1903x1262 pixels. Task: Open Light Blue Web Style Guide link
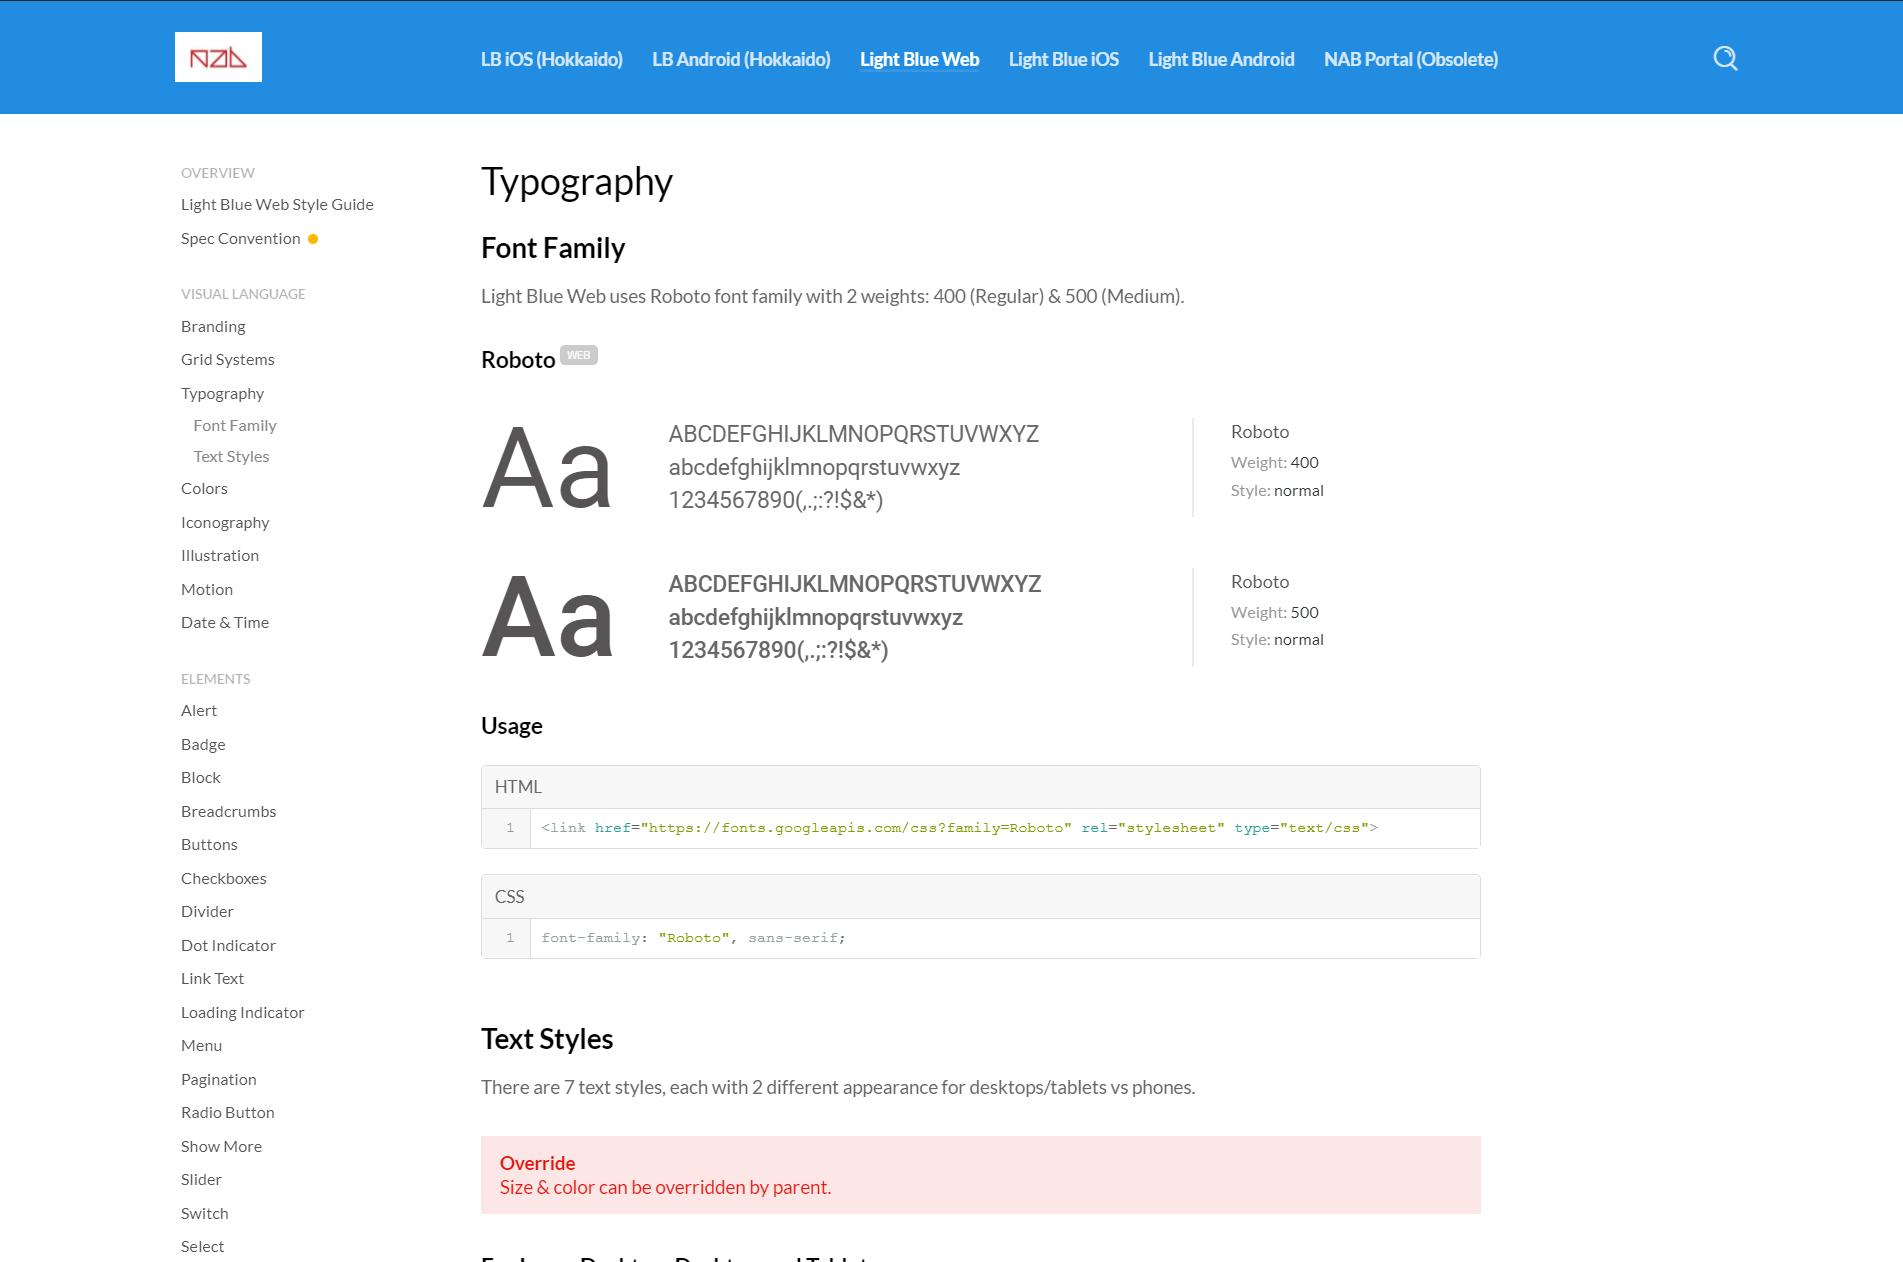277,204
